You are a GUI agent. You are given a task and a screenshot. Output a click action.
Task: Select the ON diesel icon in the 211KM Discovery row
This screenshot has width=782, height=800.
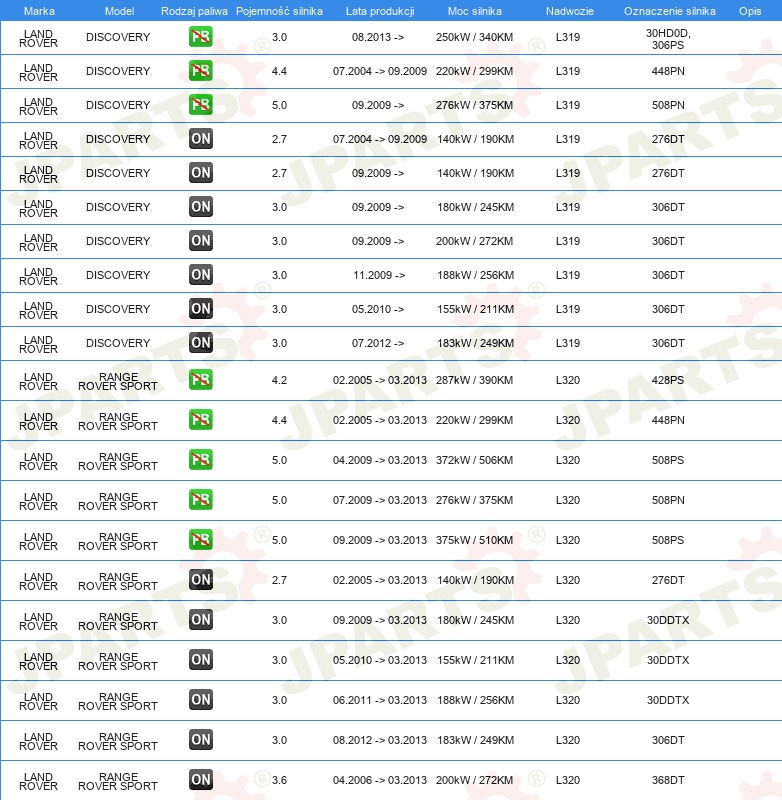coord(200,309)
